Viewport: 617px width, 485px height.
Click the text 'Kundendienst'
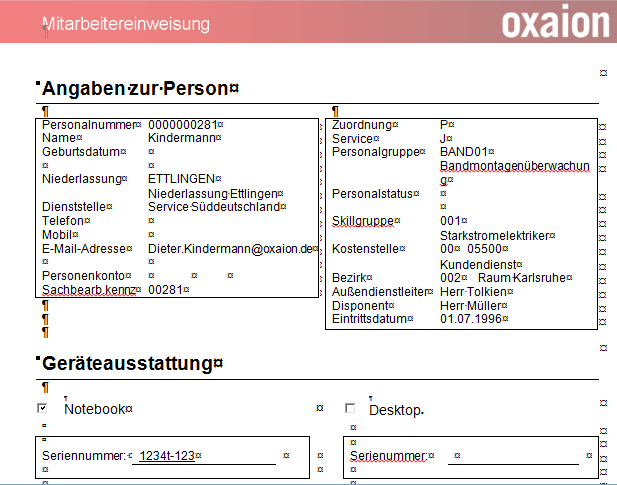tap(478, 264)
